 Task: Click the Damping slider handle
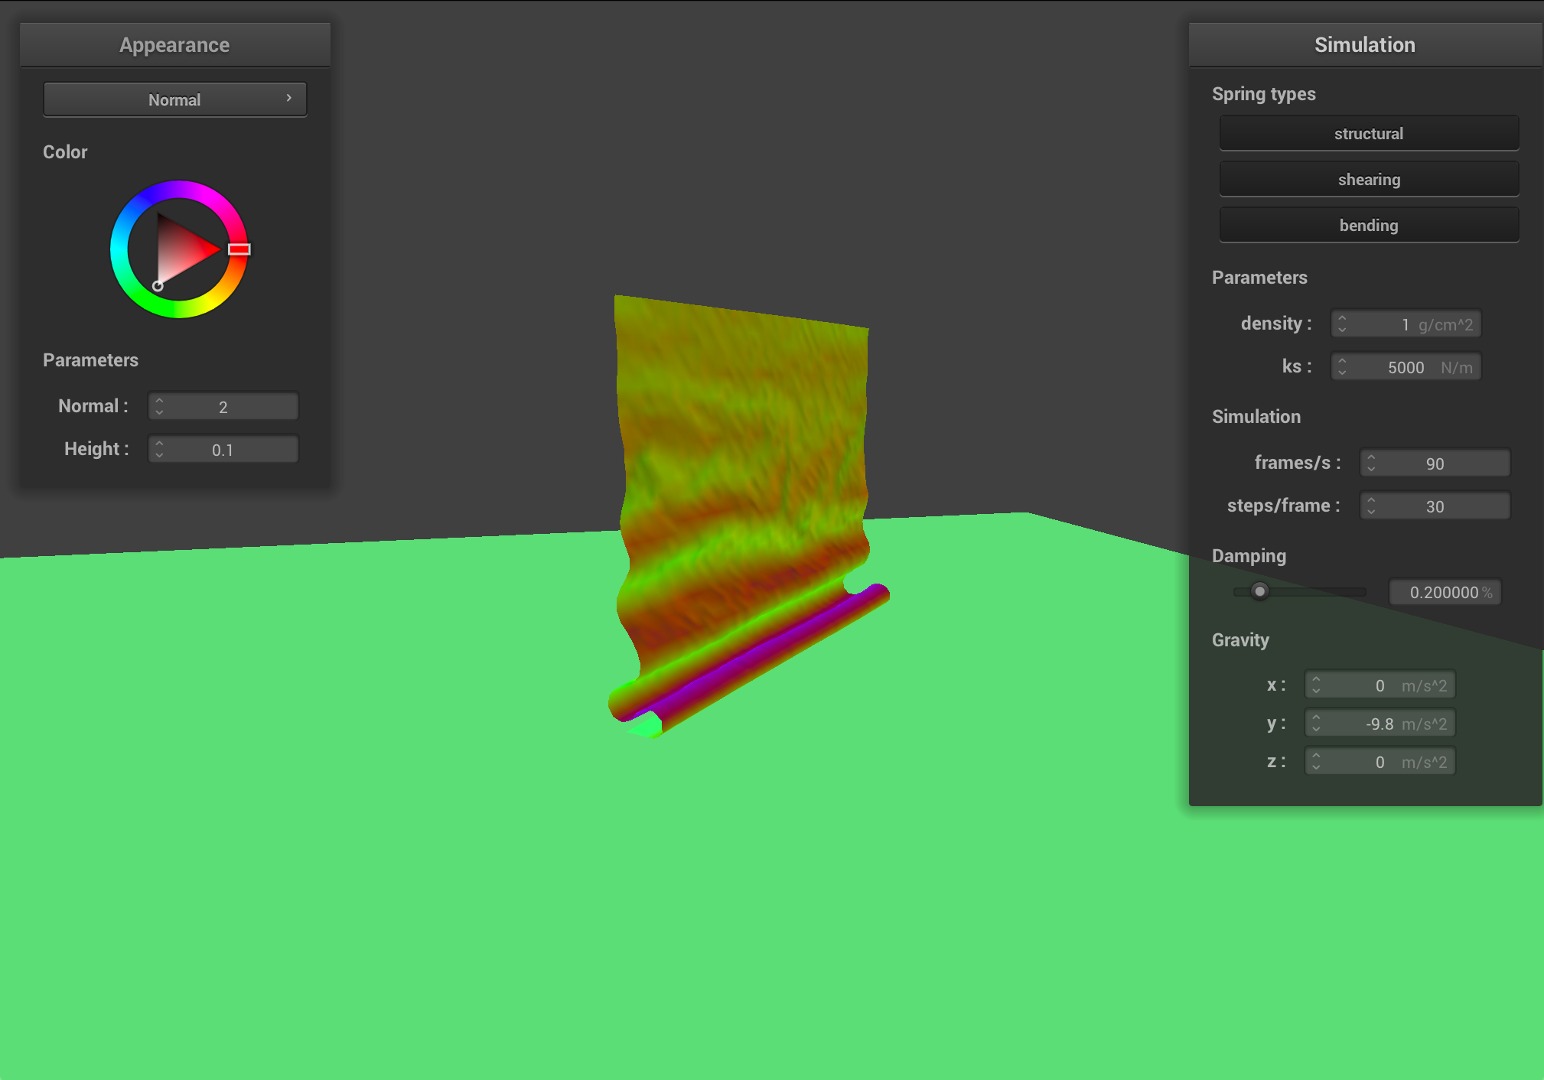coord(1260,592)
